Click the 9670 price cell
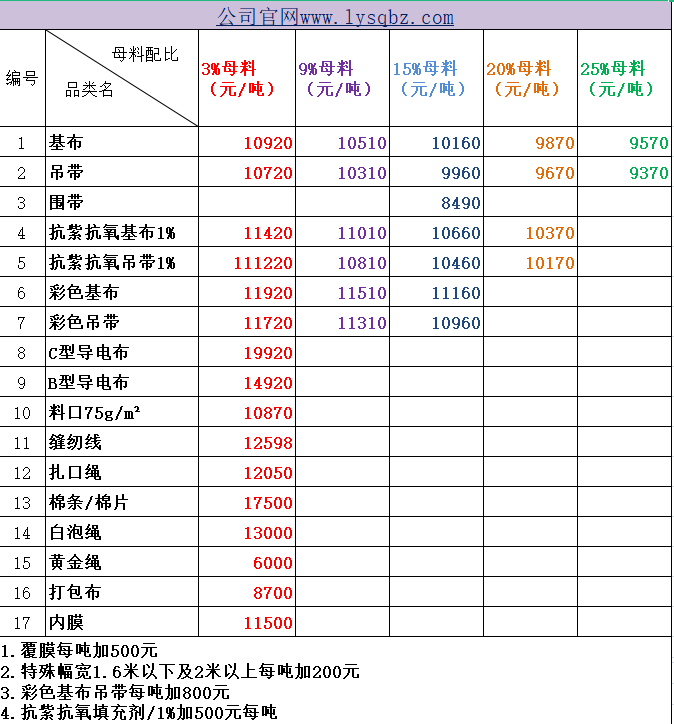Image resolution: width=674 pixels, height=724 pixels. point(530,172)
